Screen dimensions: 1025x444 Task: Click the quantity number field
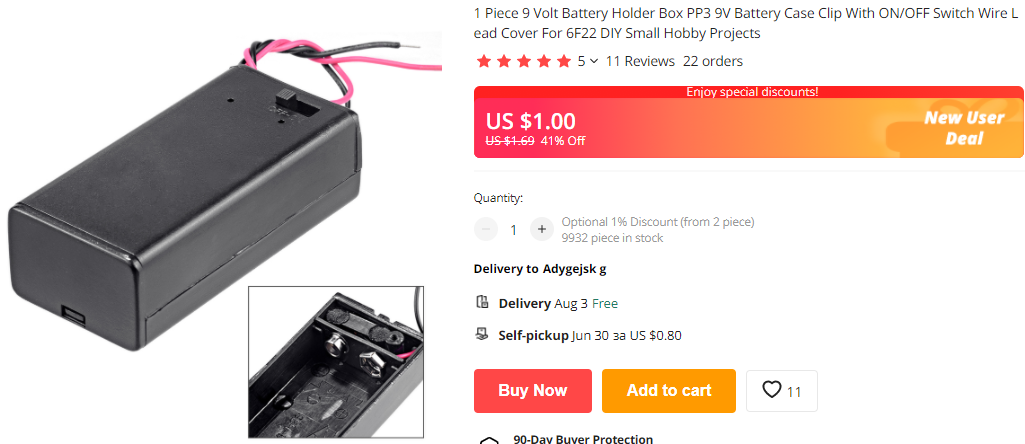[x=514, y=230]
